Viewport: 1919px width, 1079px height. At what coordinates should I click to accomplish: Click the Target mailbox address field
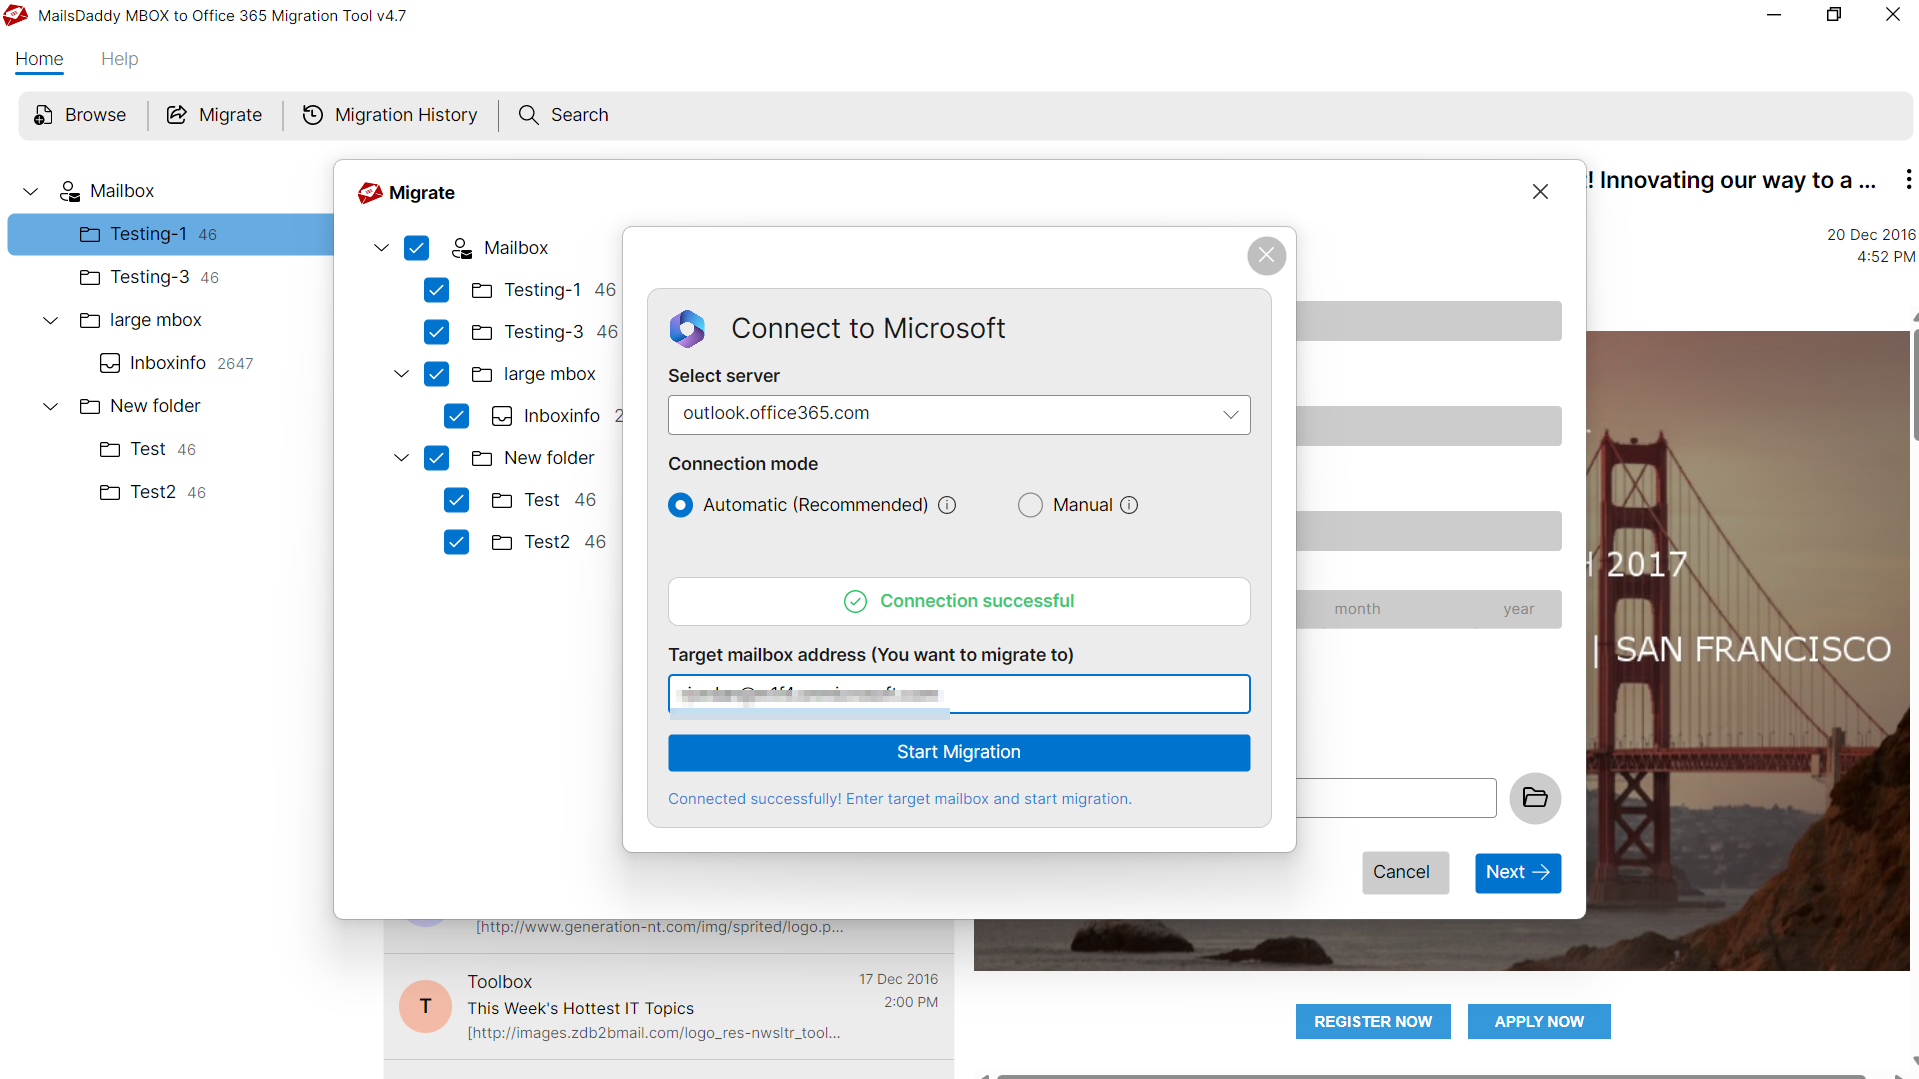pyautogui.click(x=959, y=694)
